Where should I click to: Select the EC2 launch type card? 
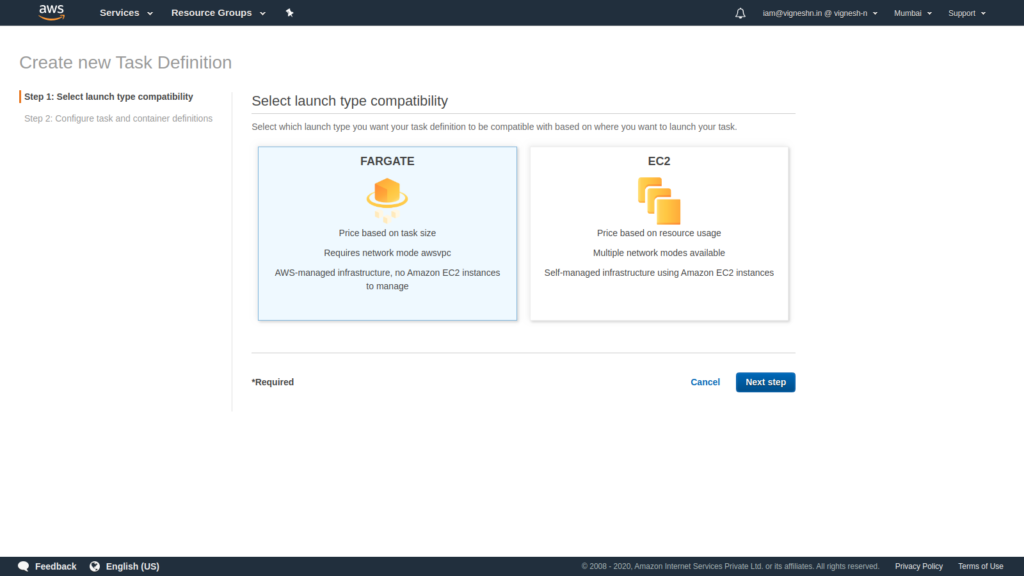coord(659,233)
